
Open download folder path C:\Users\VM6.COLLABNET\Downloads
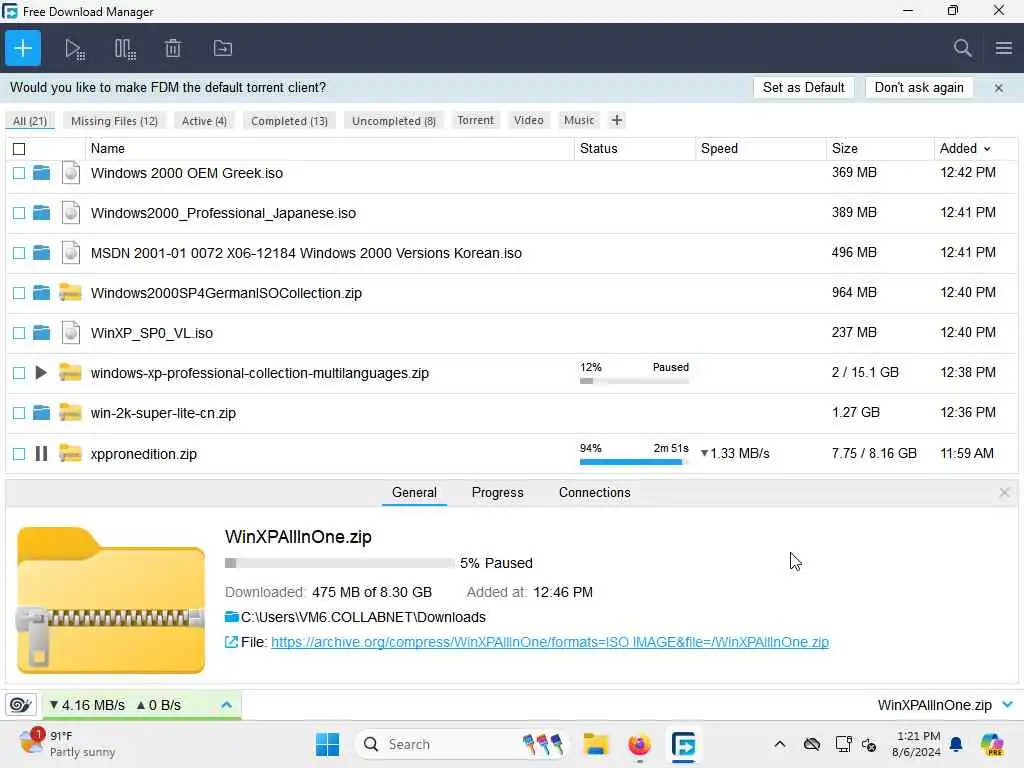(363, 617)
